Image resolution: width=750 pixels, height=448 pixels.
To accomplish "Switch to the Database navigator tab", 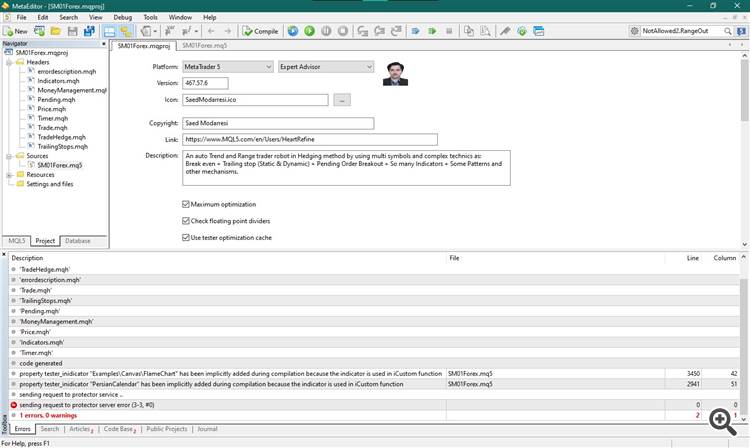I will [77, 241].
